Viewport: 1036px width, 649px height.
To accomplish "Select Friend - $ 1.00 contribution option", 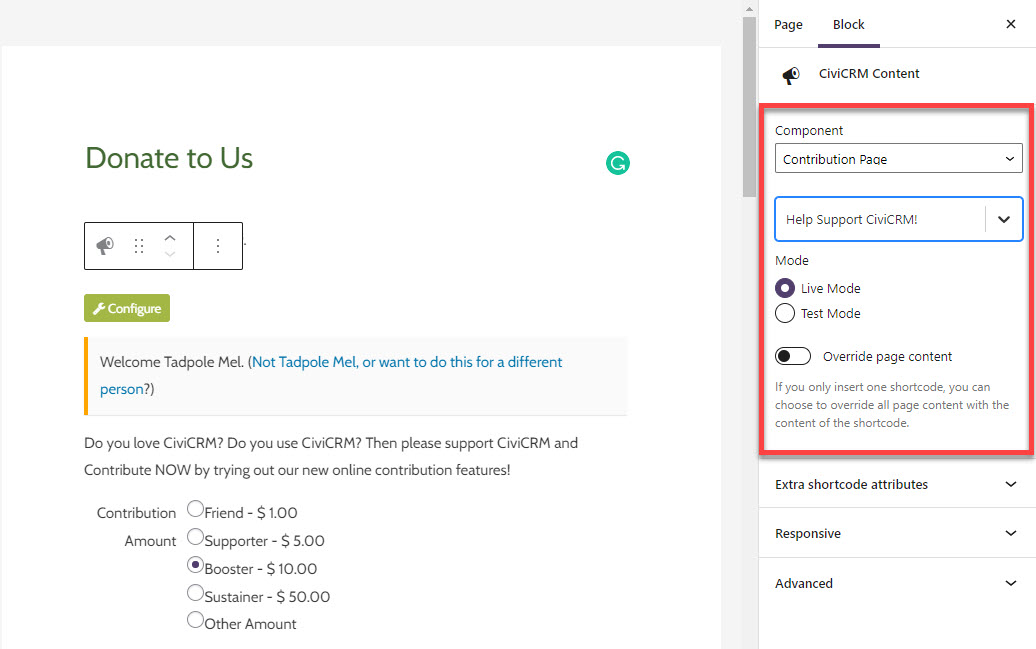I will tap(195, 508).
